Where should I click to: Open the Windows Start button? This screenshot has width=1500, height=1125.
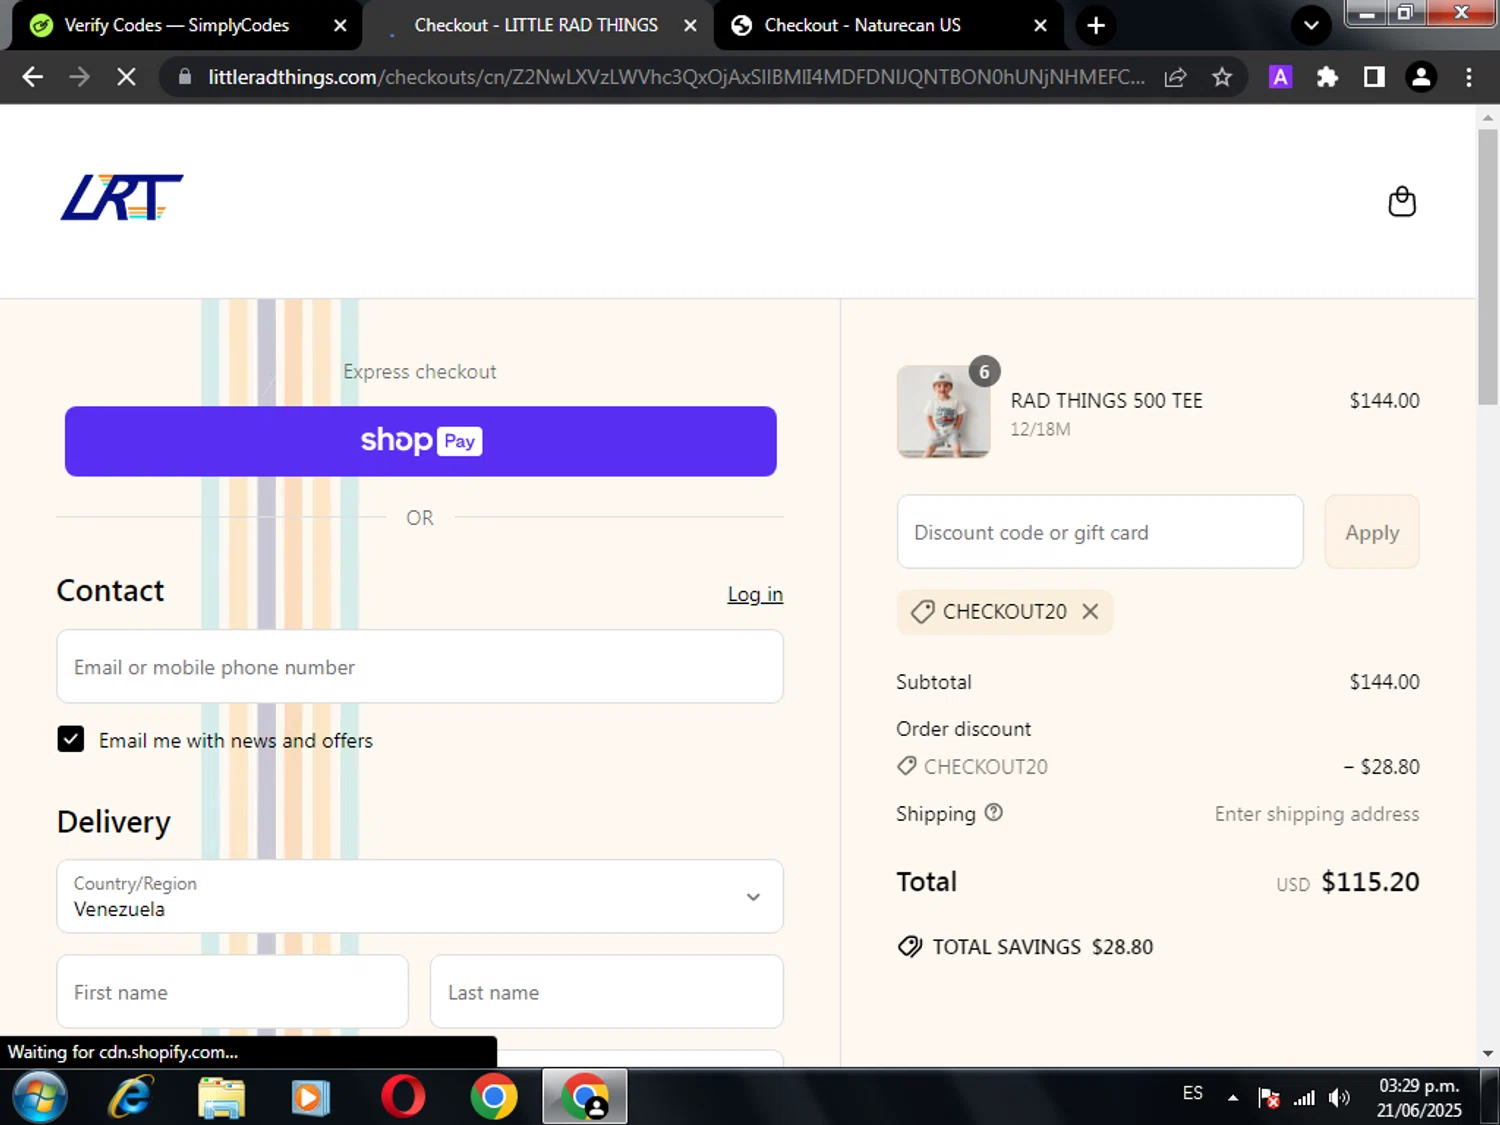40,1097
